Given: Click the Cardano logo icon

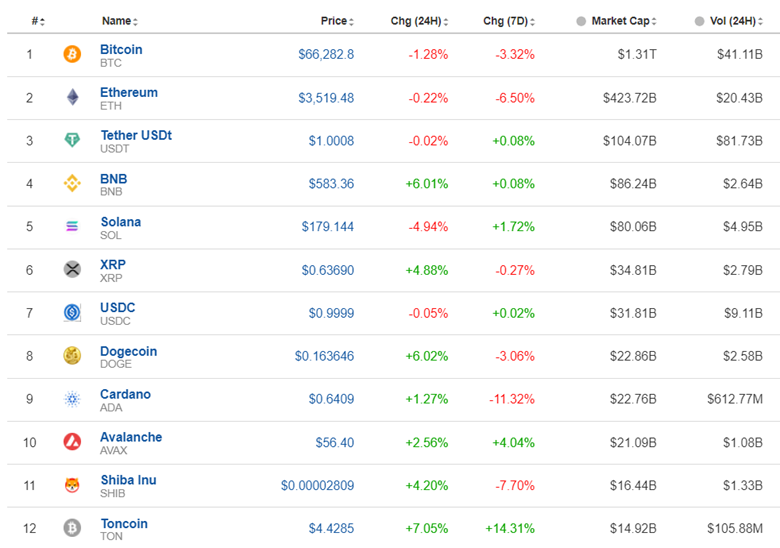Looking at the screenshot, I should click(72, 398).
